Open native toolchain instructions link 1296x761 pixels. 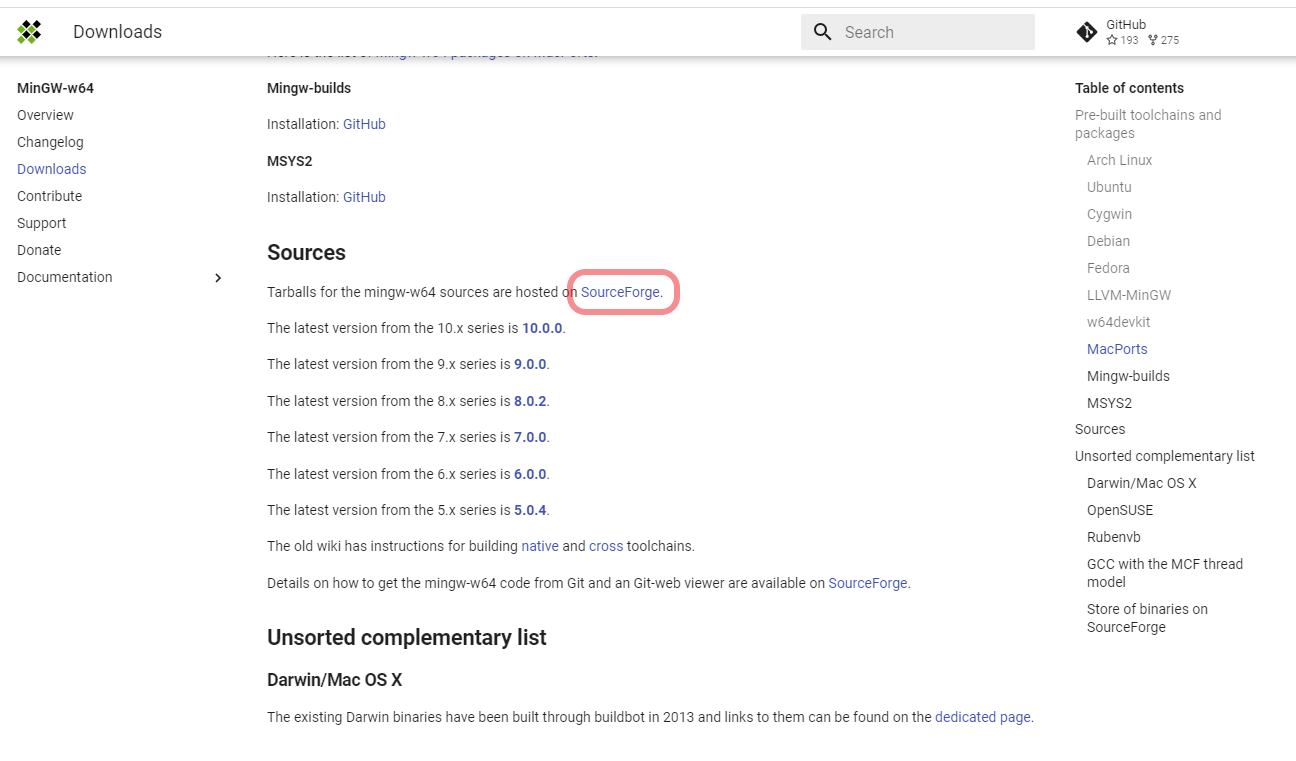tap(540, 546)
